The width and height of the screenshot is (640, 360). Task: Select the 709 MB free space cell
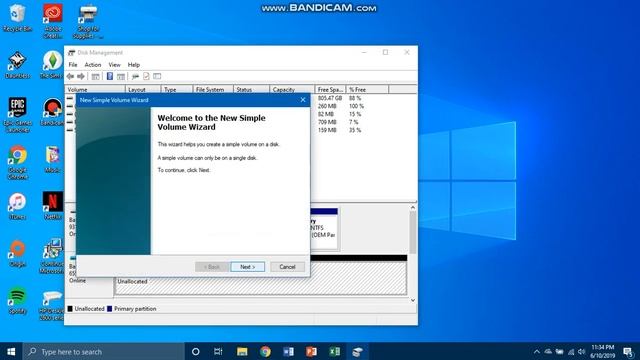[327, 122]
